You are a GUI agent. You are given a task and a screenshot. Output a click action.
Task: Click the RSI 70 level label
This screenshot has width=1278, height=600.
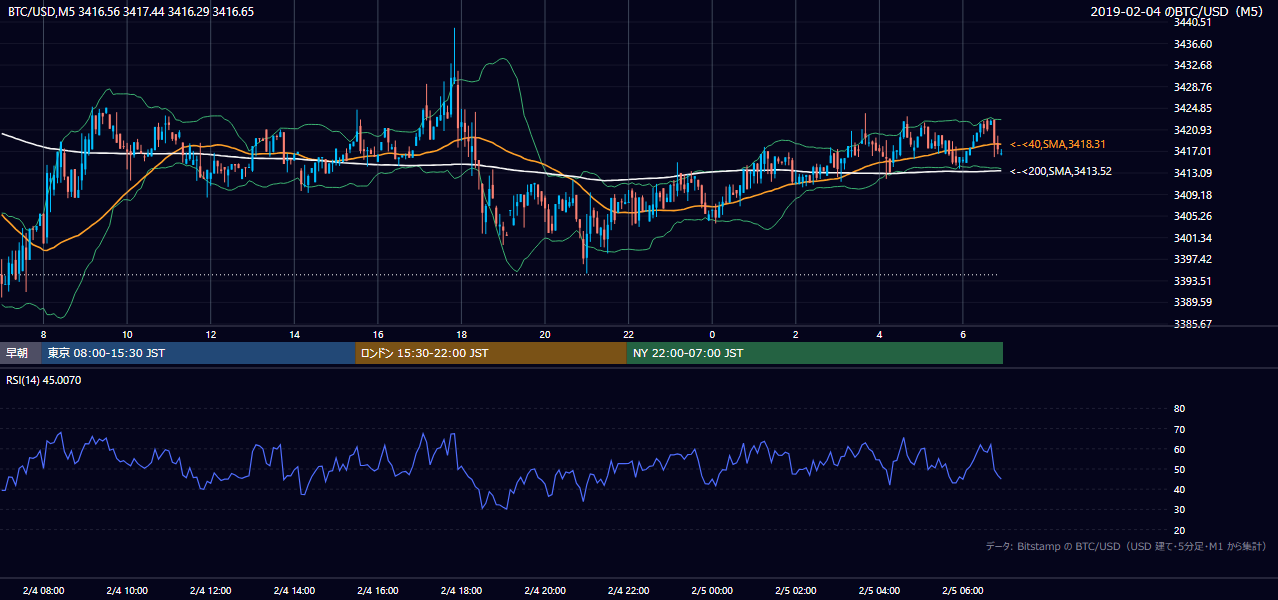click(x=1179, y=429)
